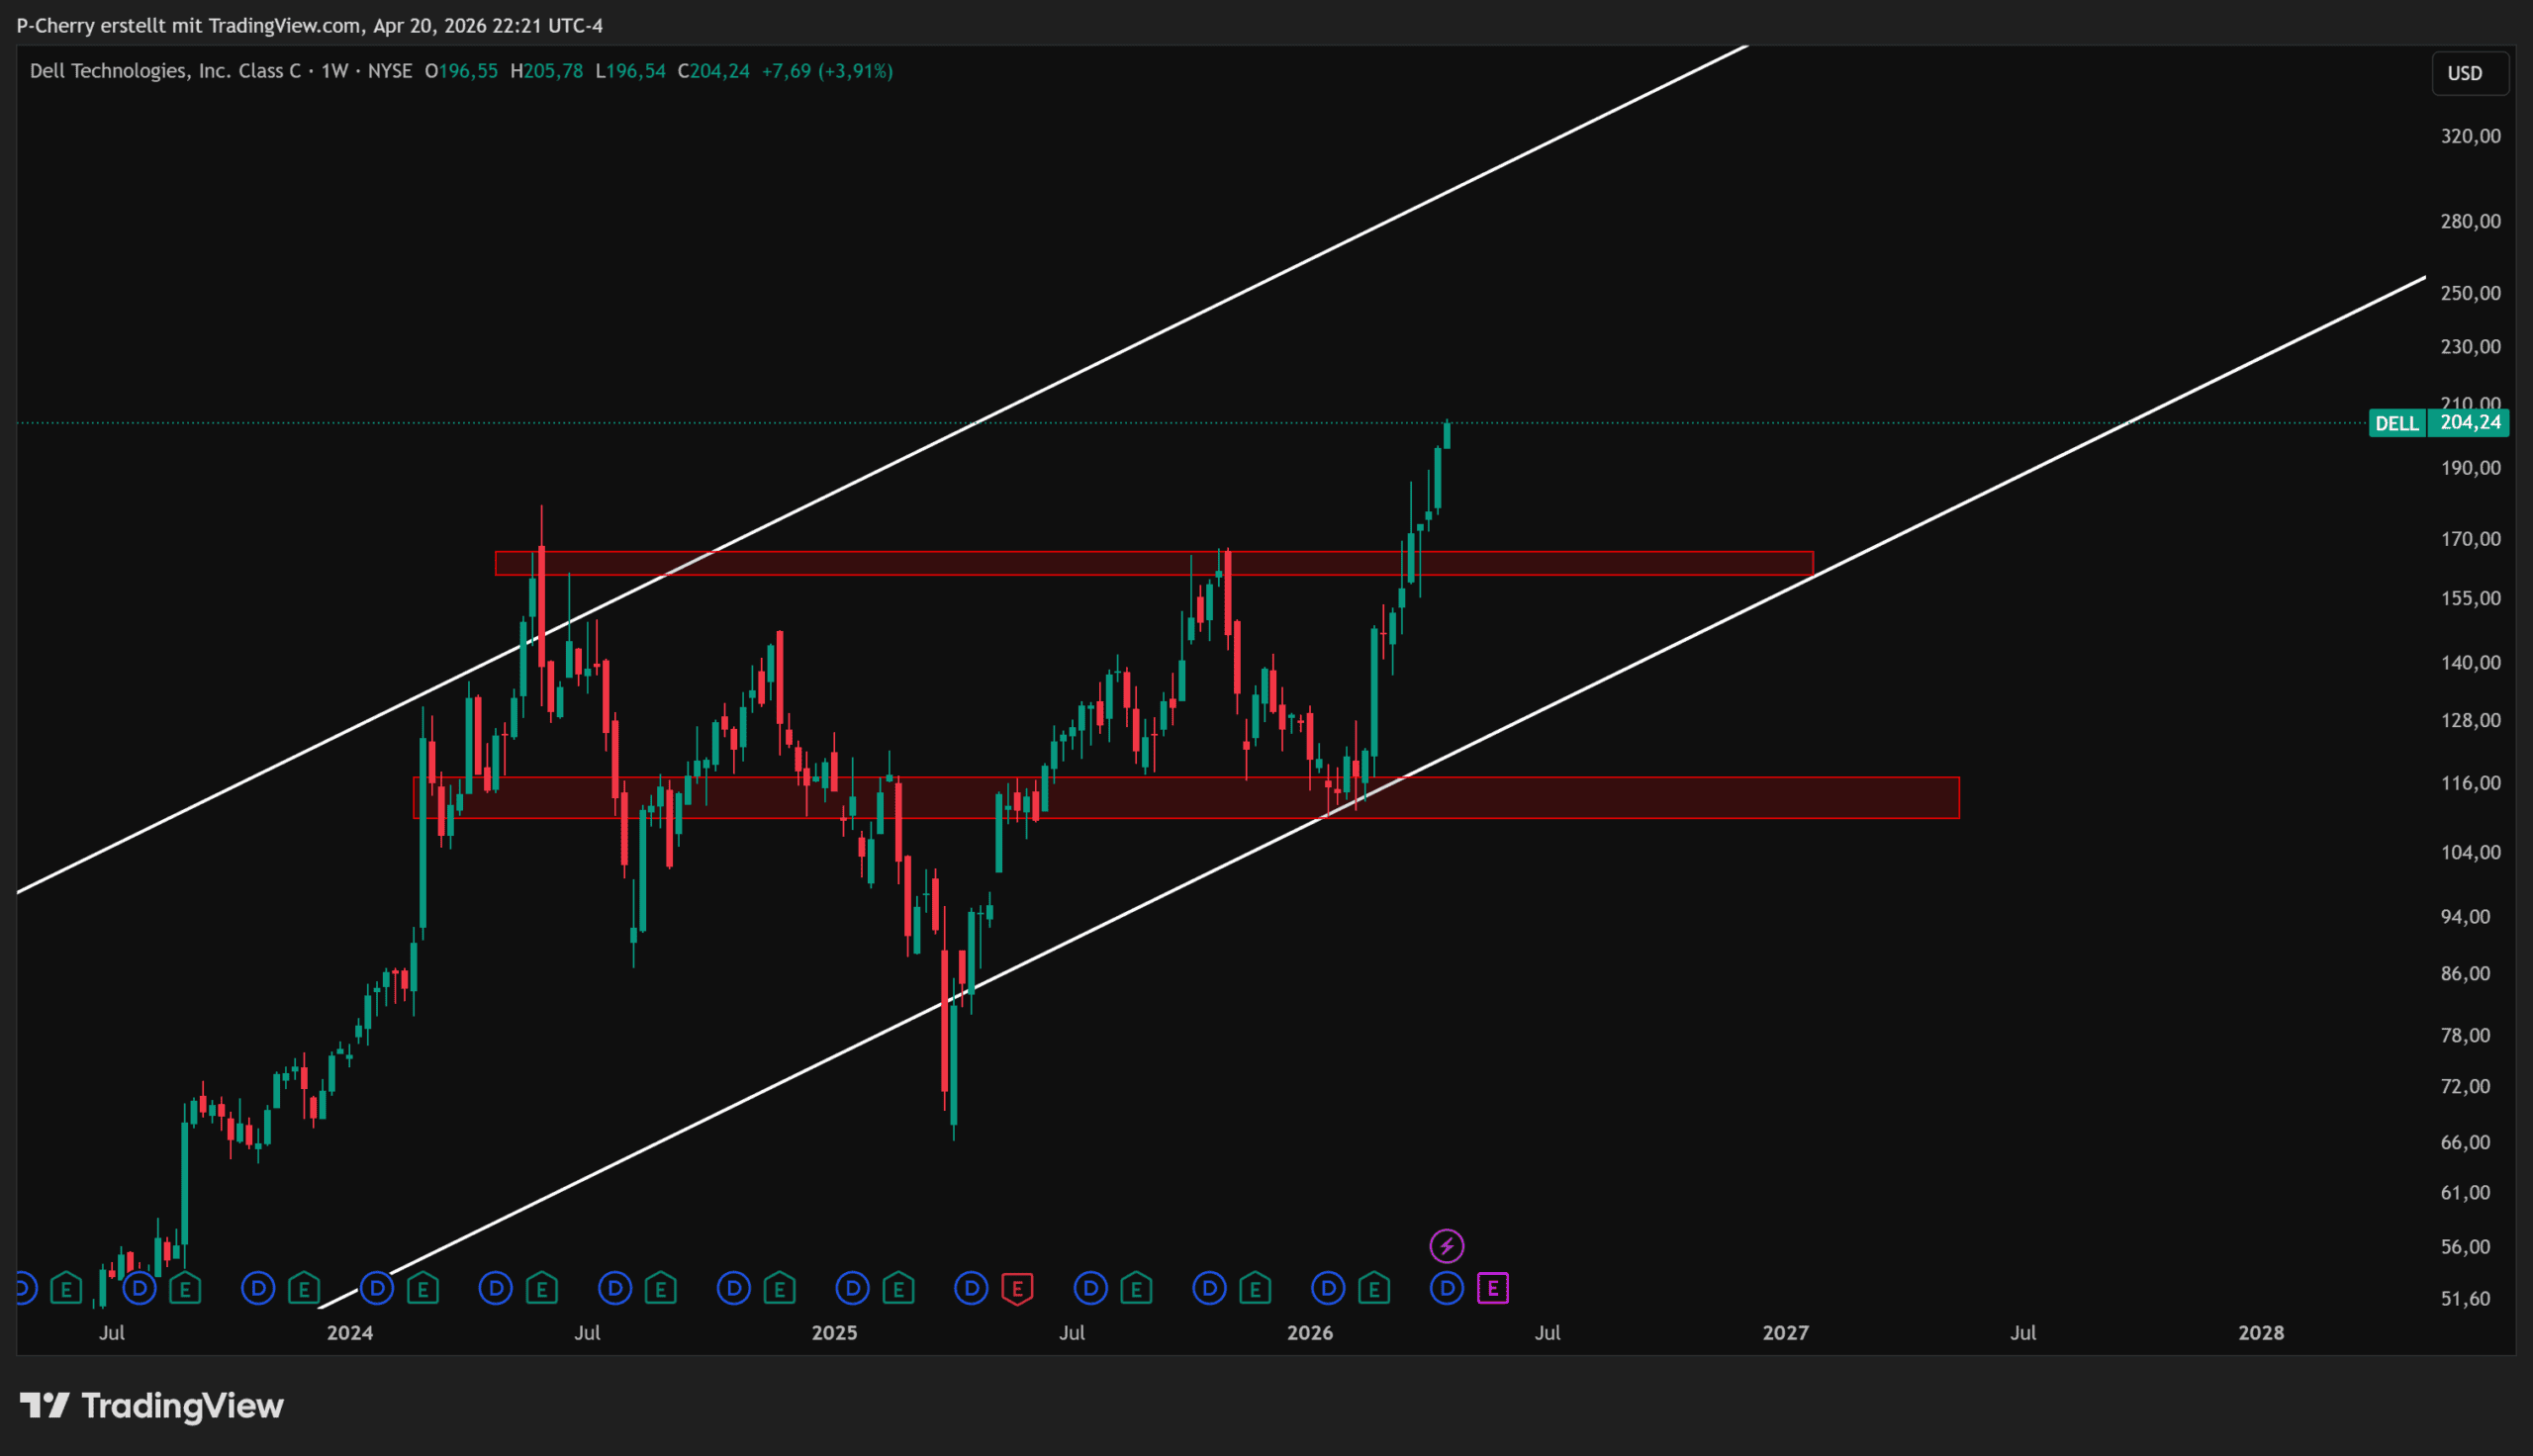
Task: Click the 320,00 price scale label
Action: (x=2470, y=136)
